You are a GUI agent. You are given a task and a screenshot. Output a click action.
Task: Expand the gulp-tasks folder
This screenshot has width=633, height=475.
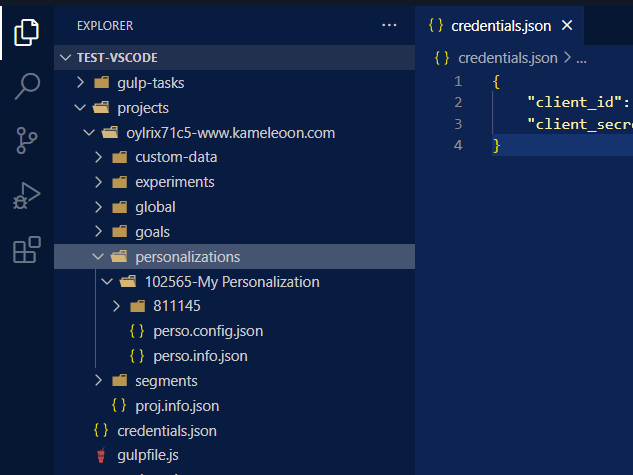pyautogui.click(x=80, y=82)
